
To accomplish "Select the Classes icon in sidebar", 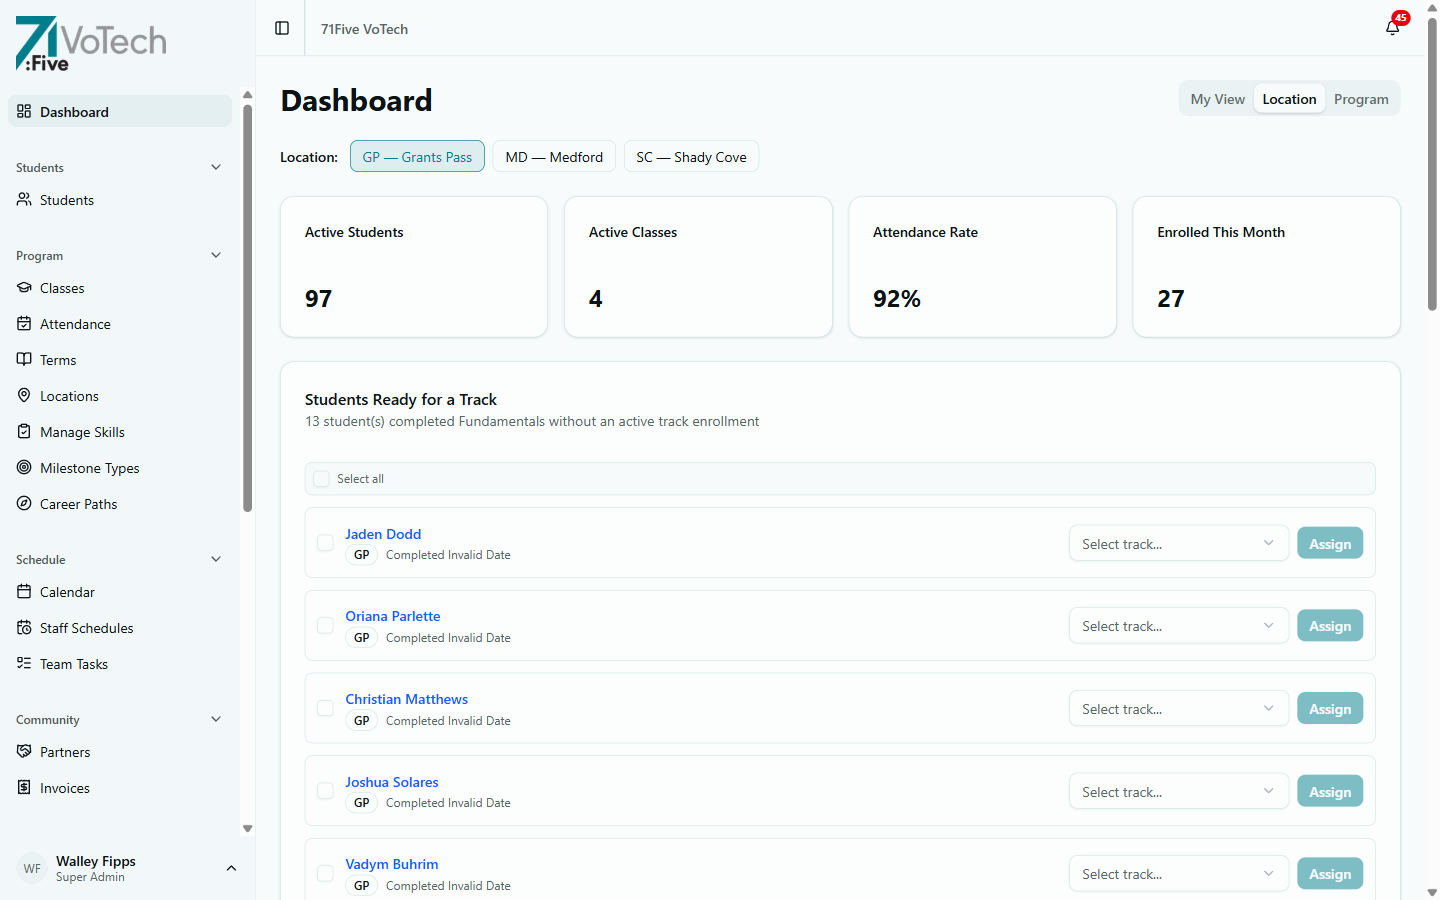I will pyautogui.click(x=23, y=287).
